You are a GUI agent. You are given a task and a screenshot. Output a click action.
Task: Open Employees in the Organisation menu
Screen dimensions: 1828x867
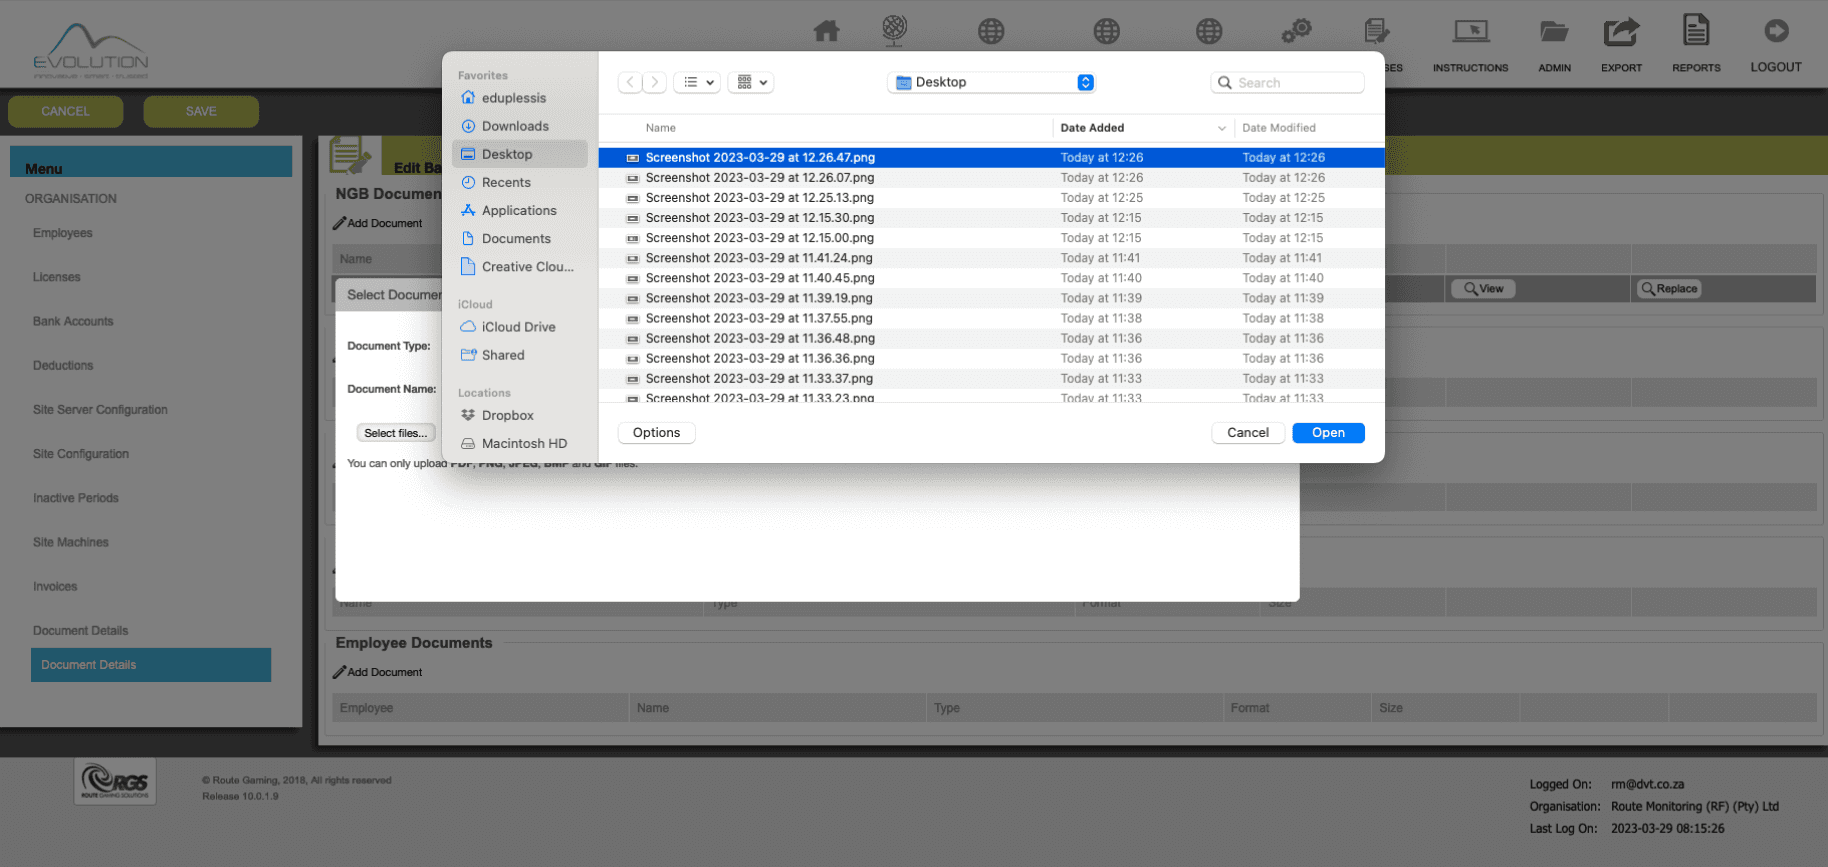pyautogui.click(x=62, y=233)
